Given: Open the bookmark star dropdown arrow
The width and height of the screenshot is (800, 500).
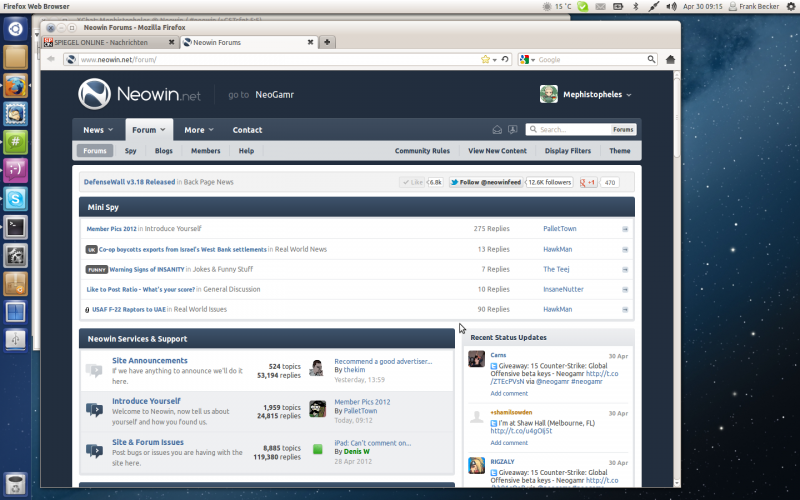Looking at the screenshot, I should point(494,60).
